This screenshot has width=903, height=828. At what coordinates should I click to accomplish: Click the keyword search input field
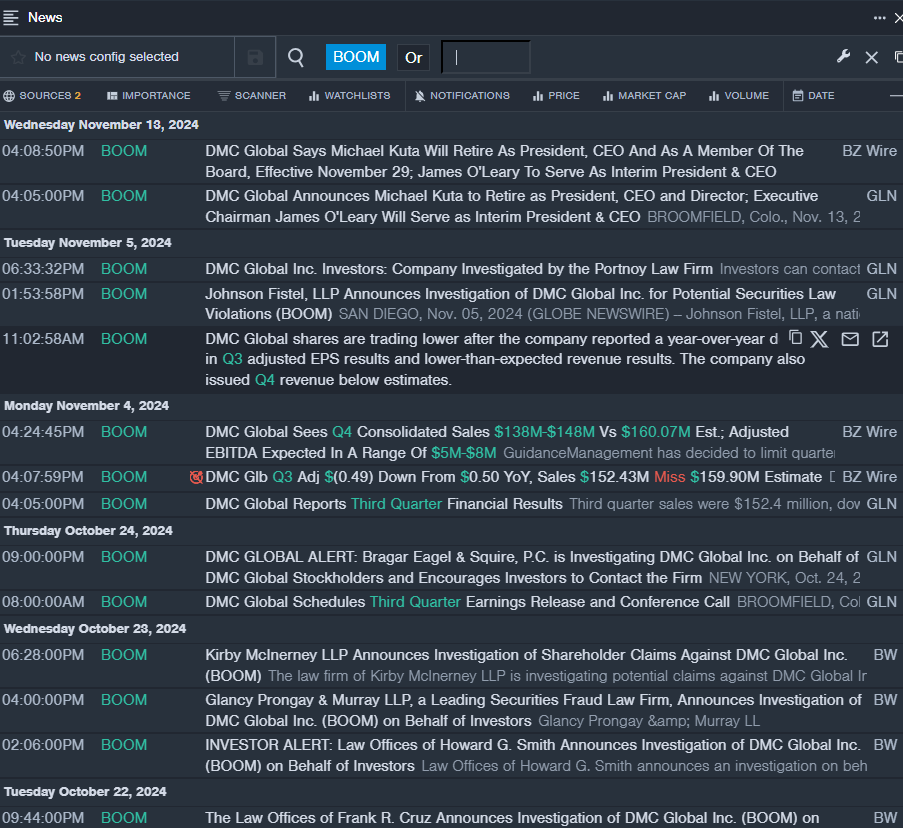(x=486, y=58)
